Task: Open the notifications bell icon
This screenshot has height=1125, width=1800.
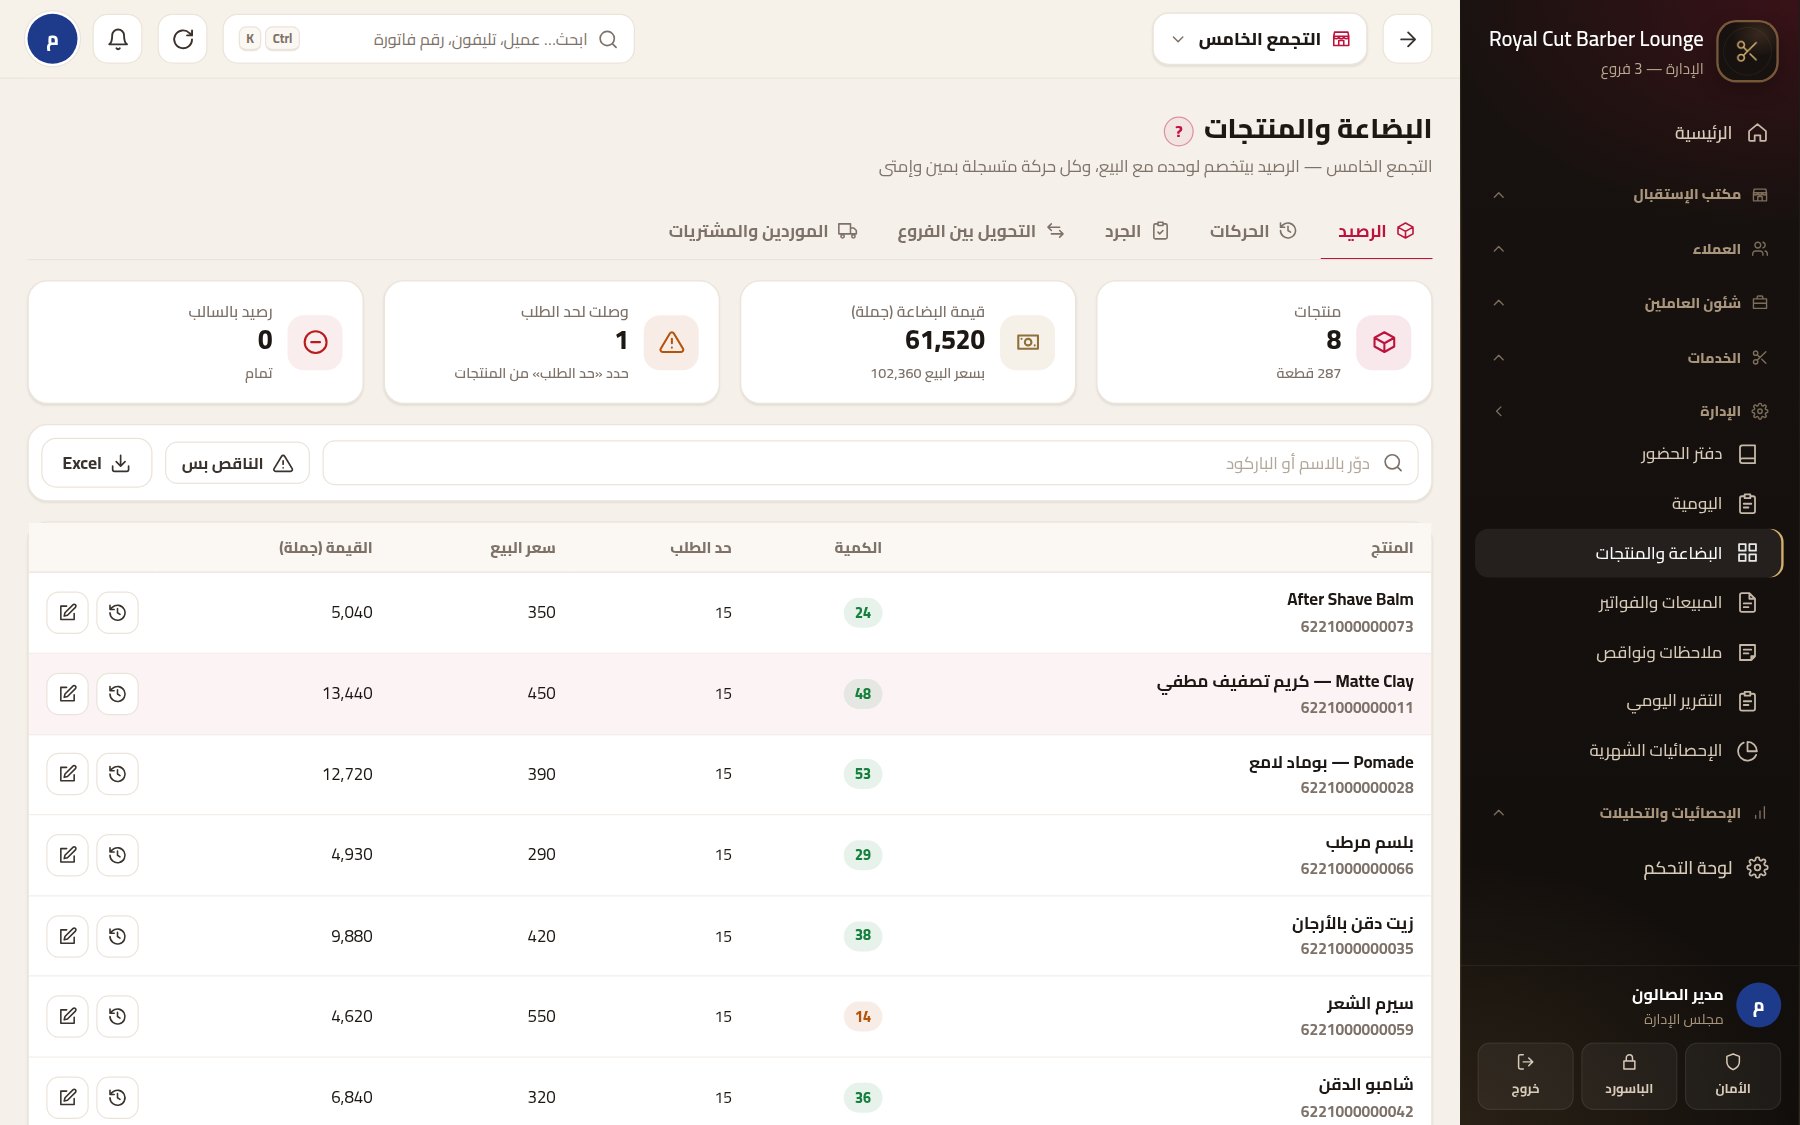Action: point(118,39)
